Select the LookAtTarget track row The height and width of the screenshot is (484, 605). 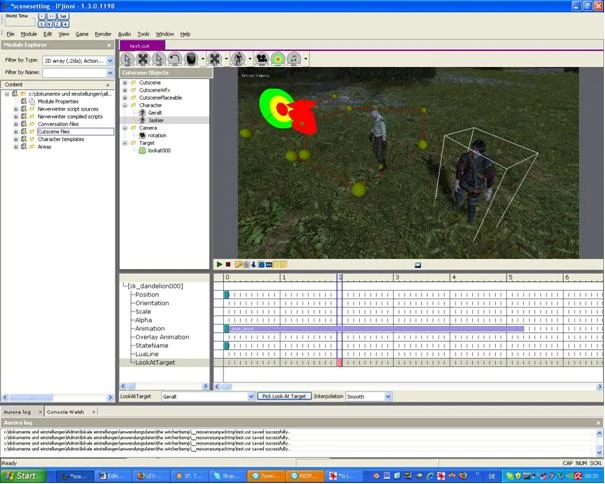(x=155, y=362)
